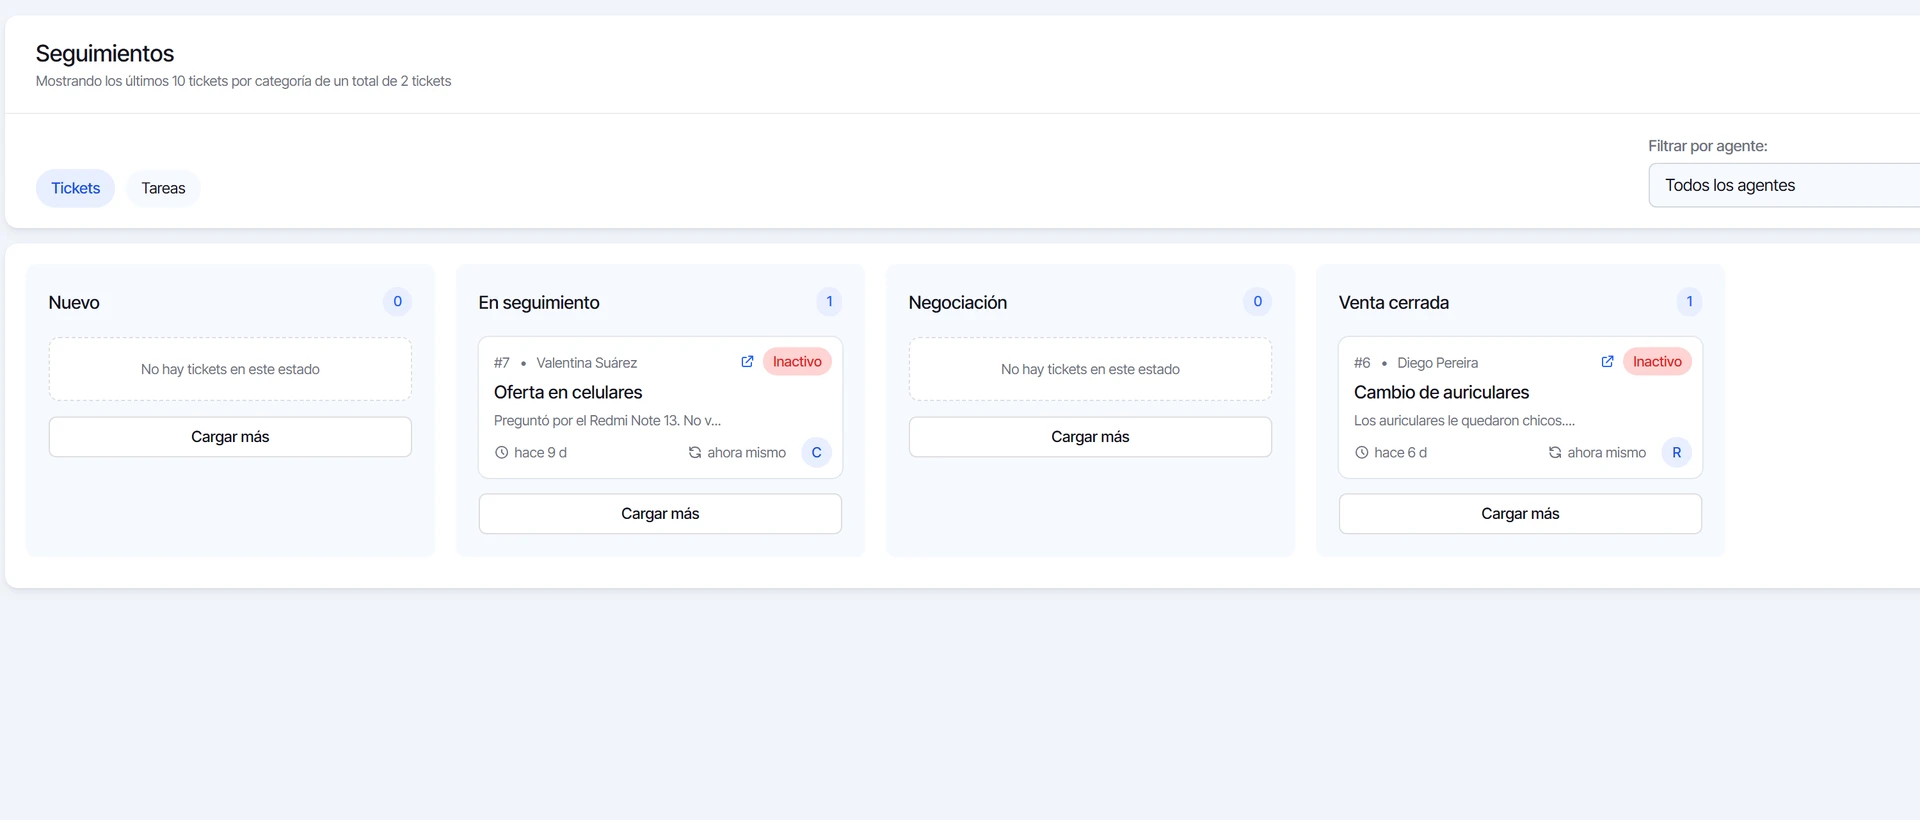
Task: Load more tickets in the Nuevo column
Action: pyautogui.click(x=230, y=437)
